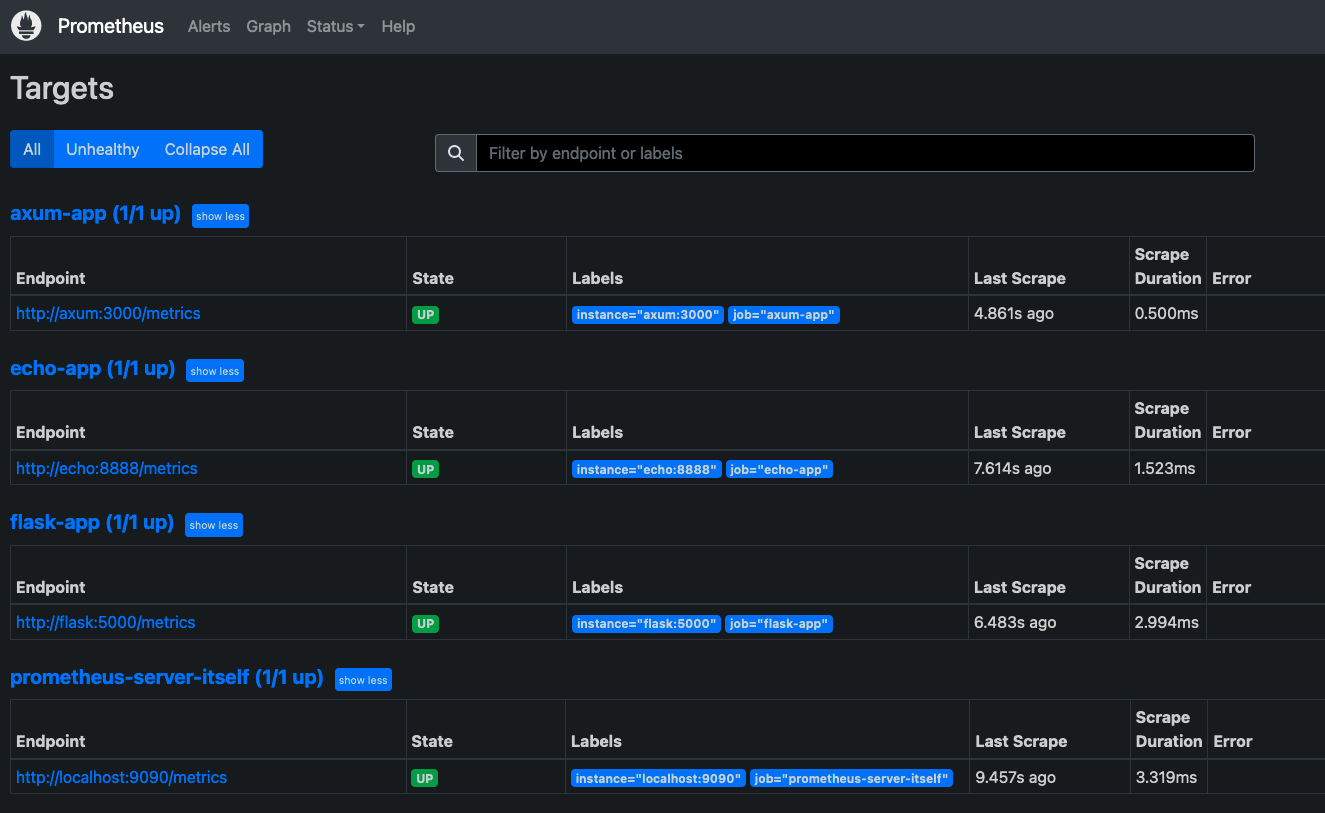
Task: Collapse echo-app with show less
Action: click(x=215, y=371)
